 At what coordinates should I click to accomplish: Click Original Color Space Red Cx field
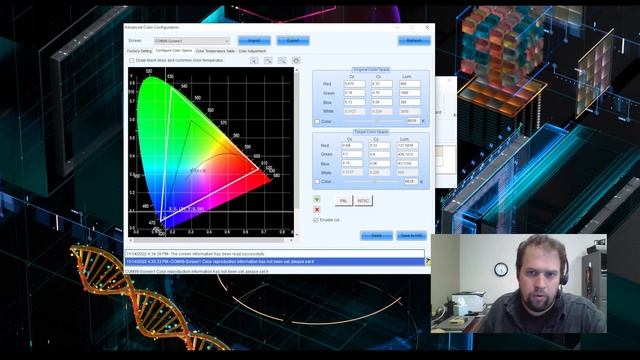point(354,84)
